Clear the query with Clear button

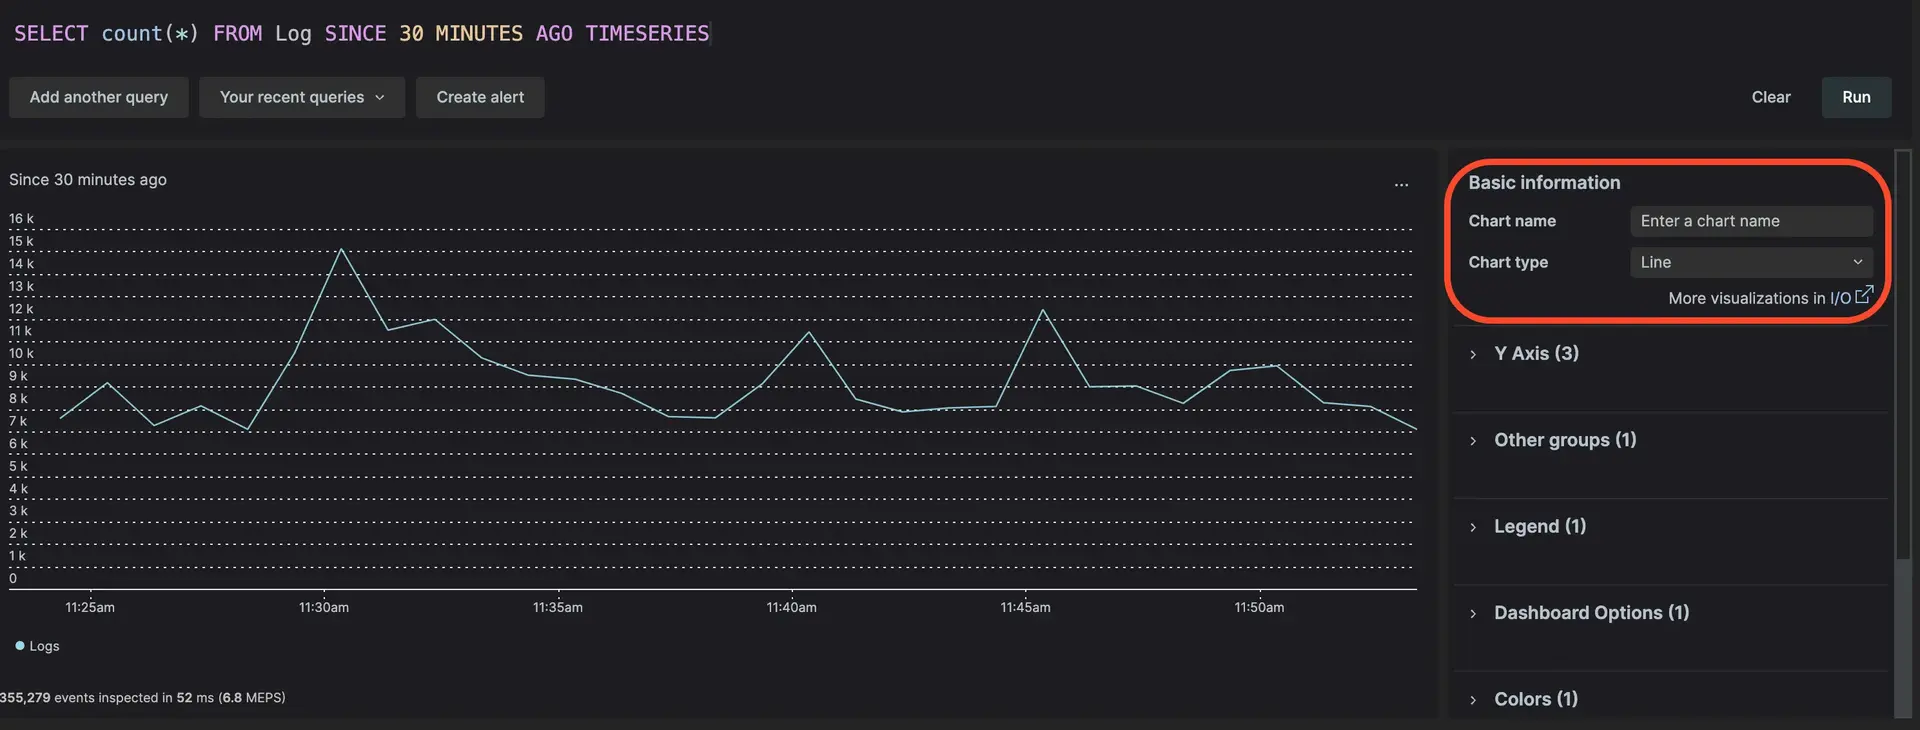point(1770,97)
